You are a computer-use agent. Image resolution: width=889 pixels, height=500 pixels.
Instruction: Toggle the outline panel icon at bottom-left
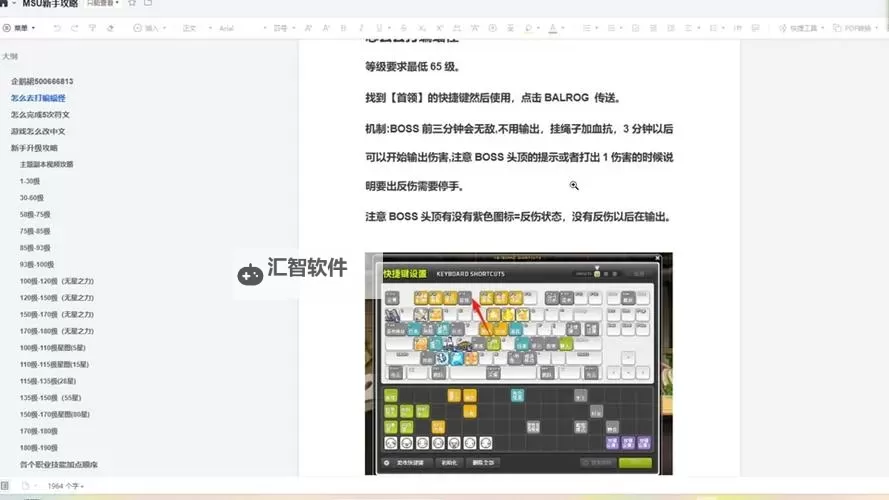point(5,486)
